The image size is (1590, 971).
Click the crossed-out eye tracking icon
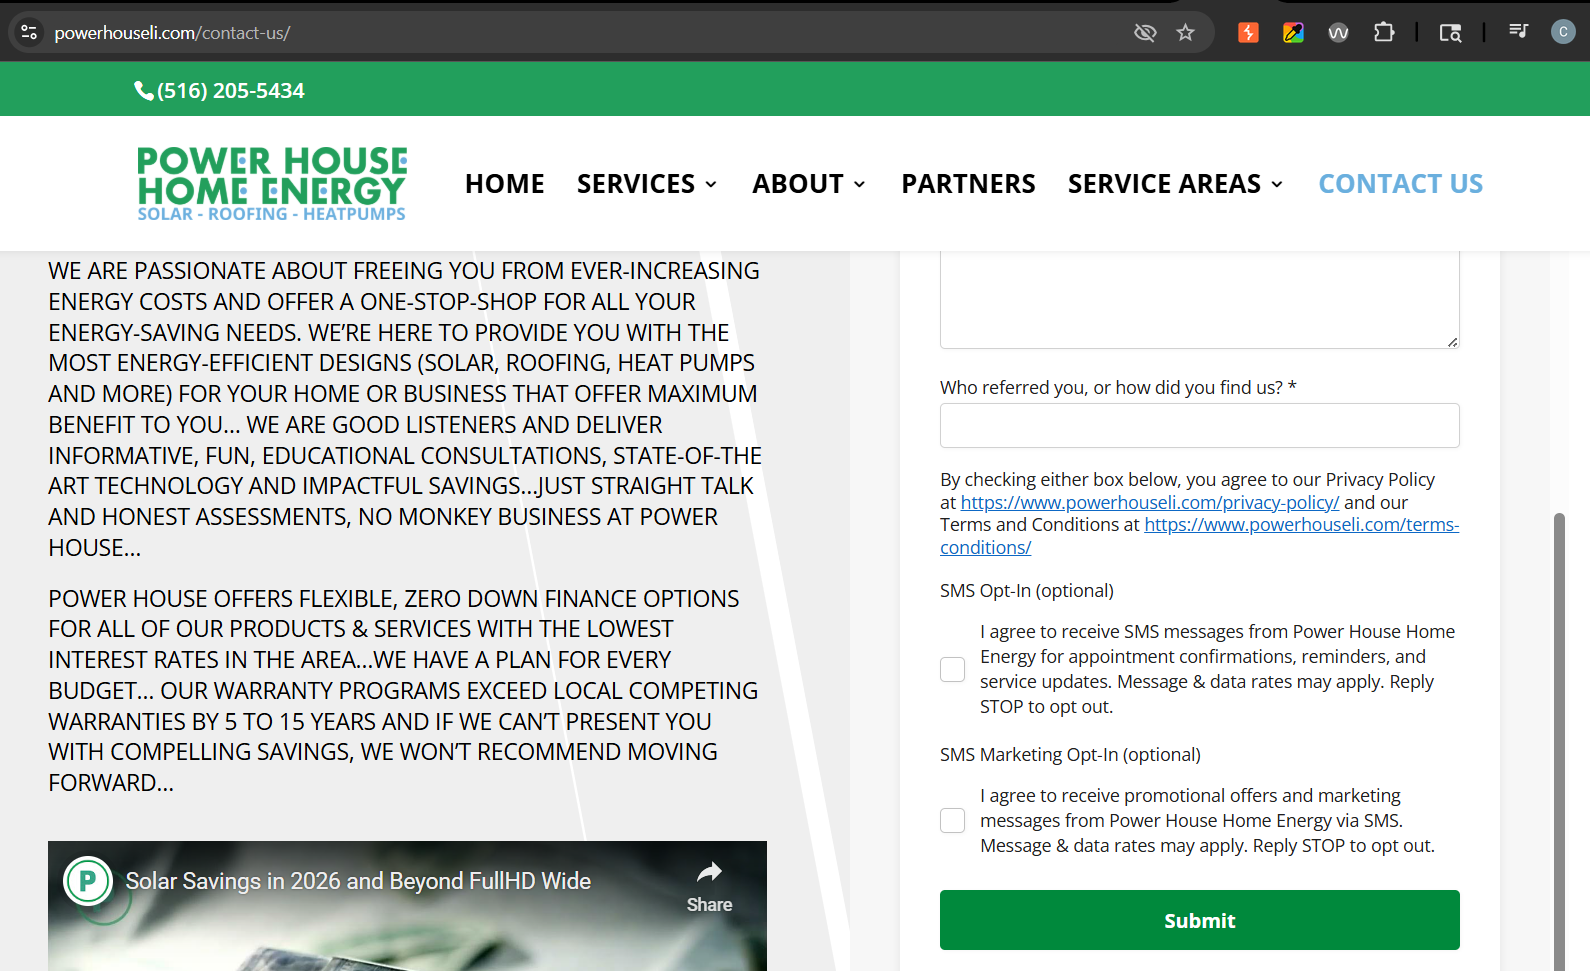tap(1145, 33)
